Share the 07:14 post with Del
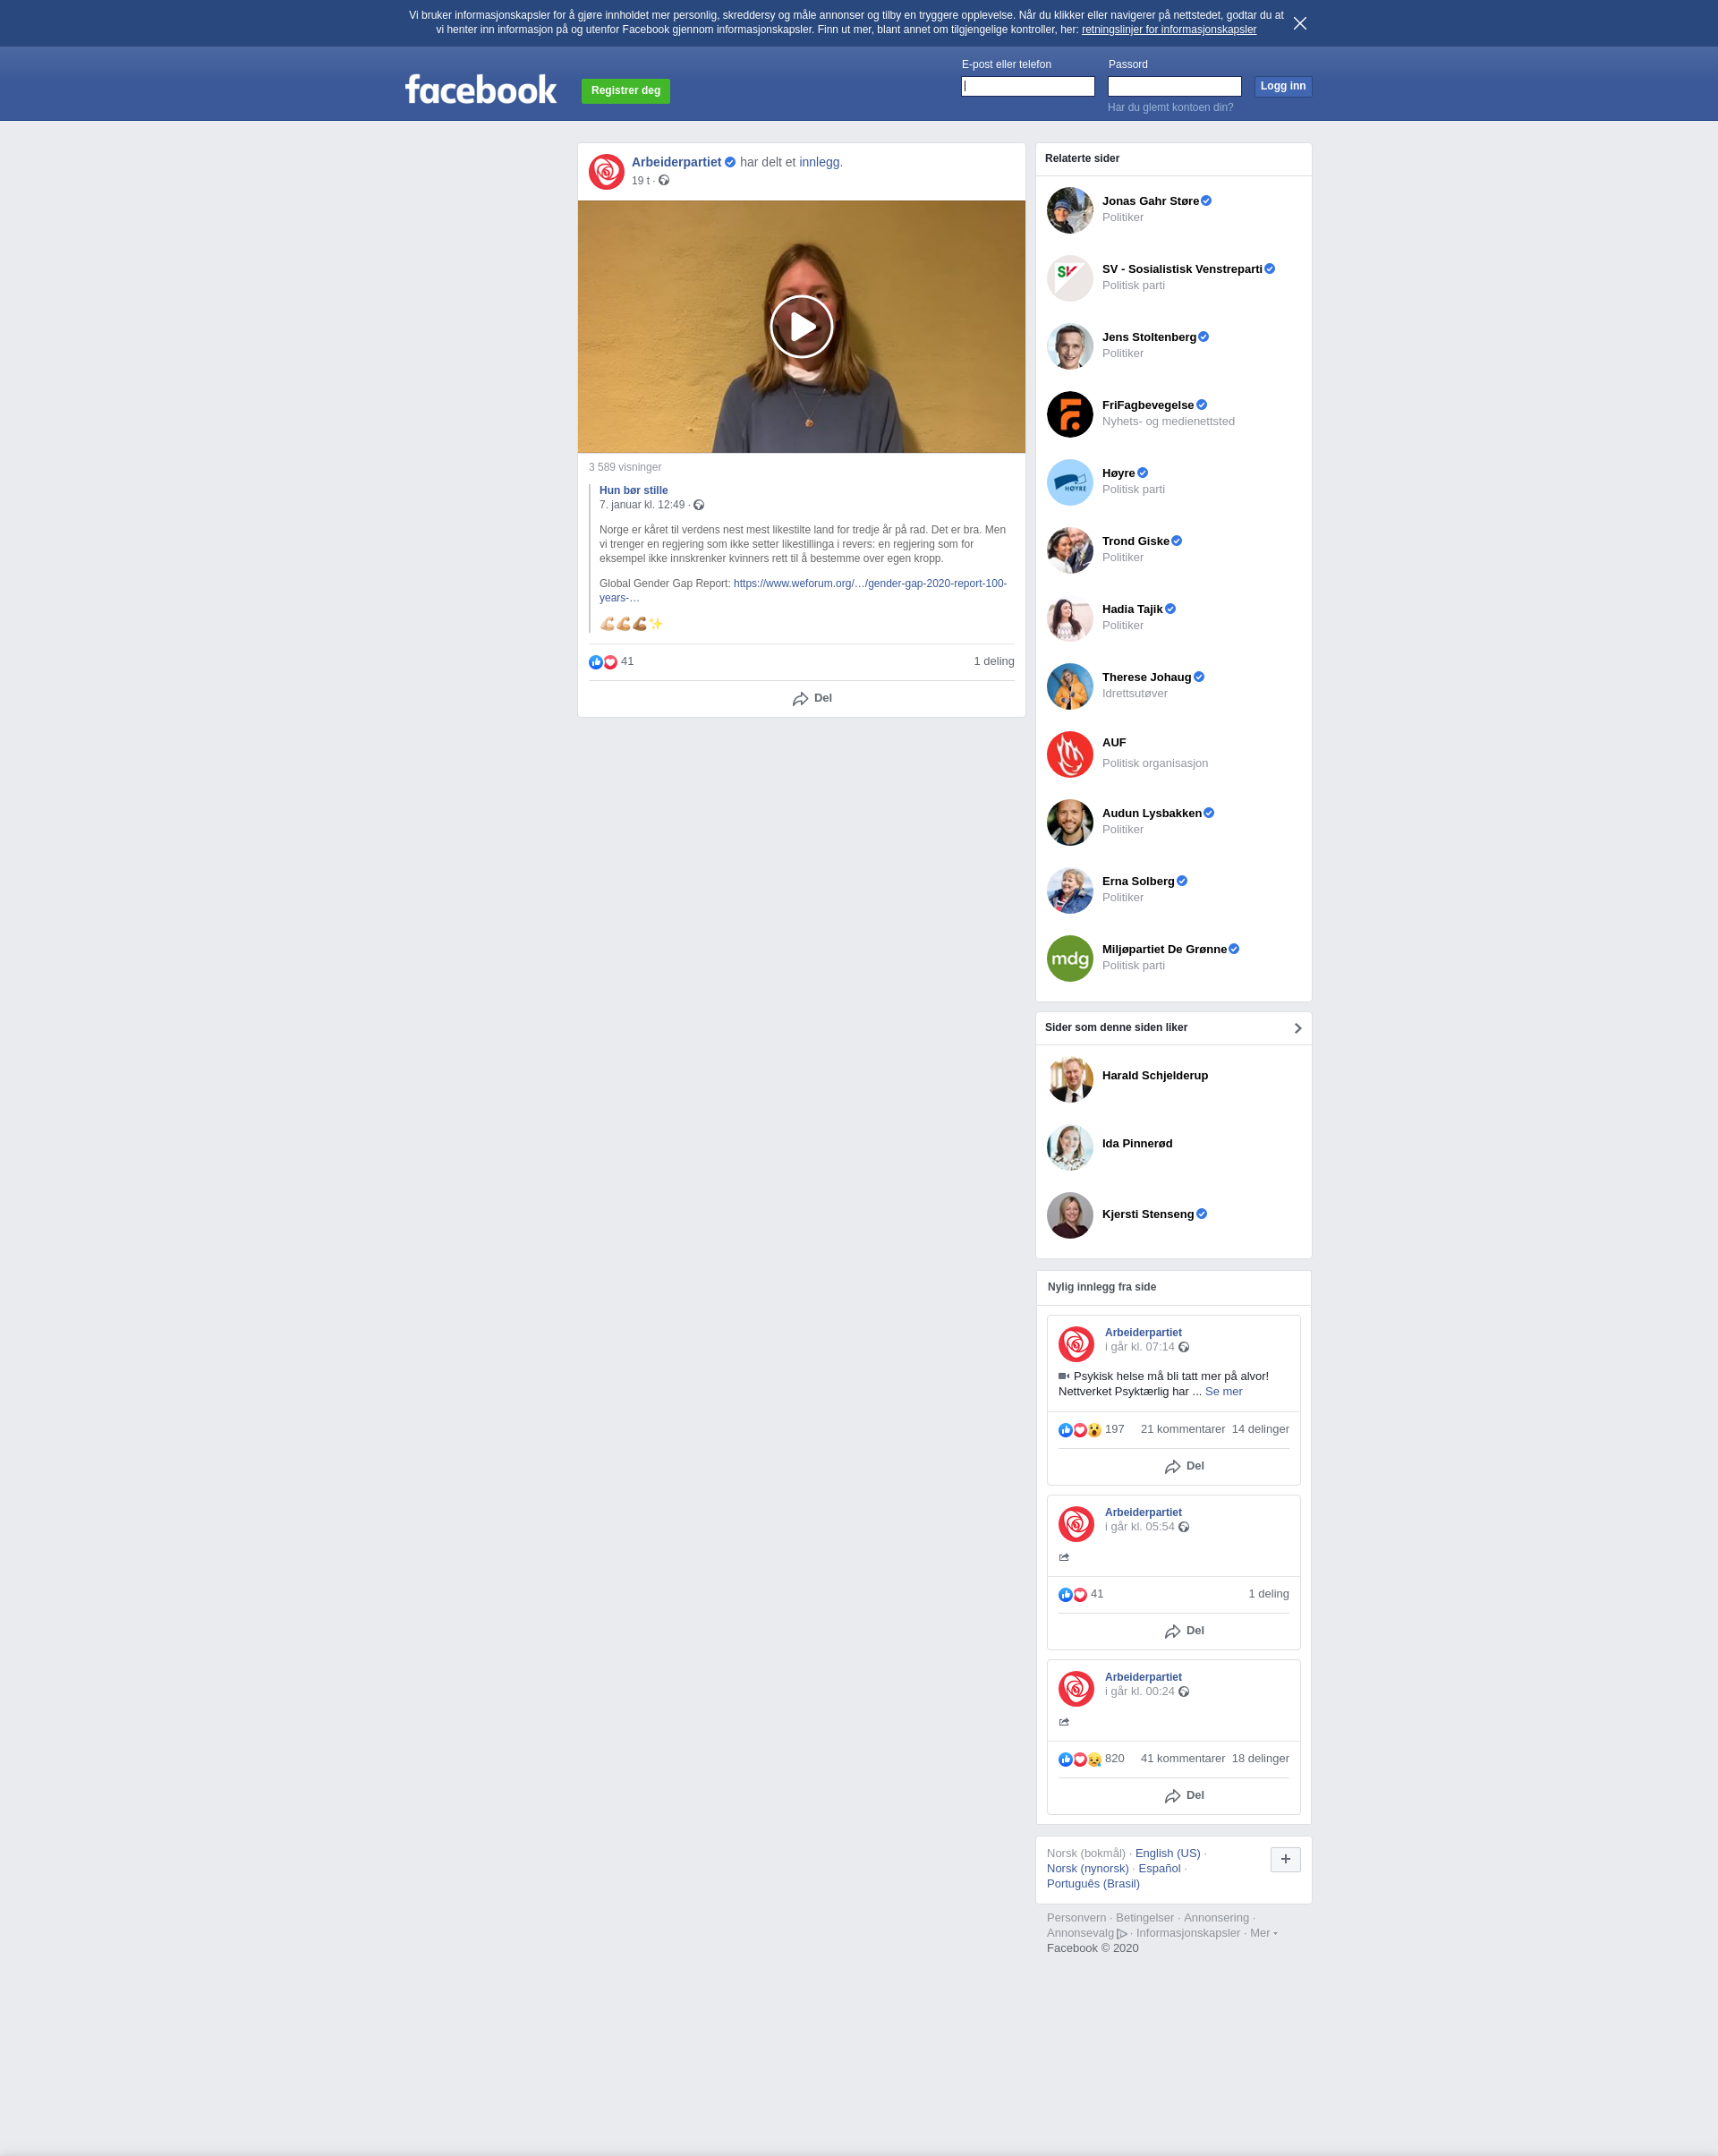The height and width of the screenshot is (2156, 1718). point(1184,1466)
